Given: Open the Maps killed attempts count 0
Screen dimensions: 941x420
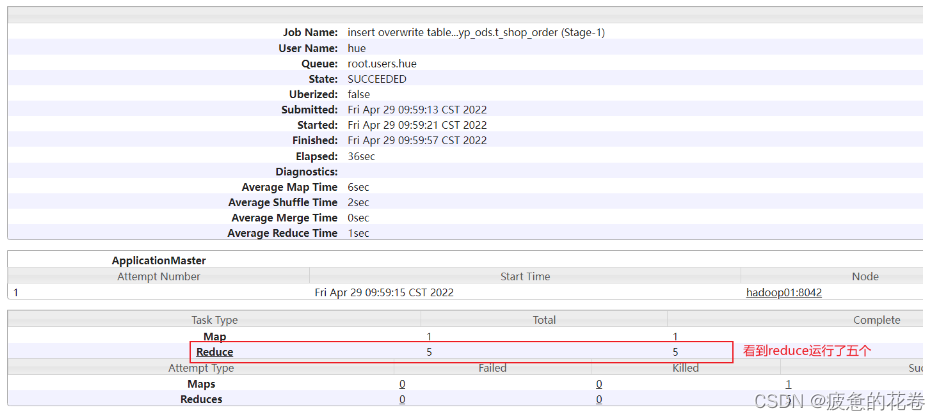Looking at the screenshot, I should click(599, 384).
